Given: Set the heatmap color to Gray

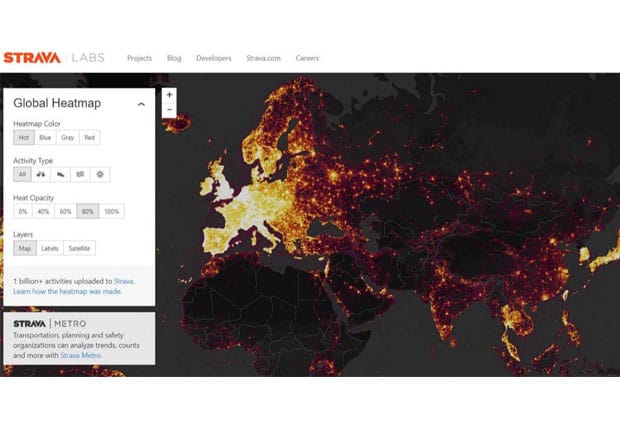Looking at the screenshot, I should click(x=68, y=138).
